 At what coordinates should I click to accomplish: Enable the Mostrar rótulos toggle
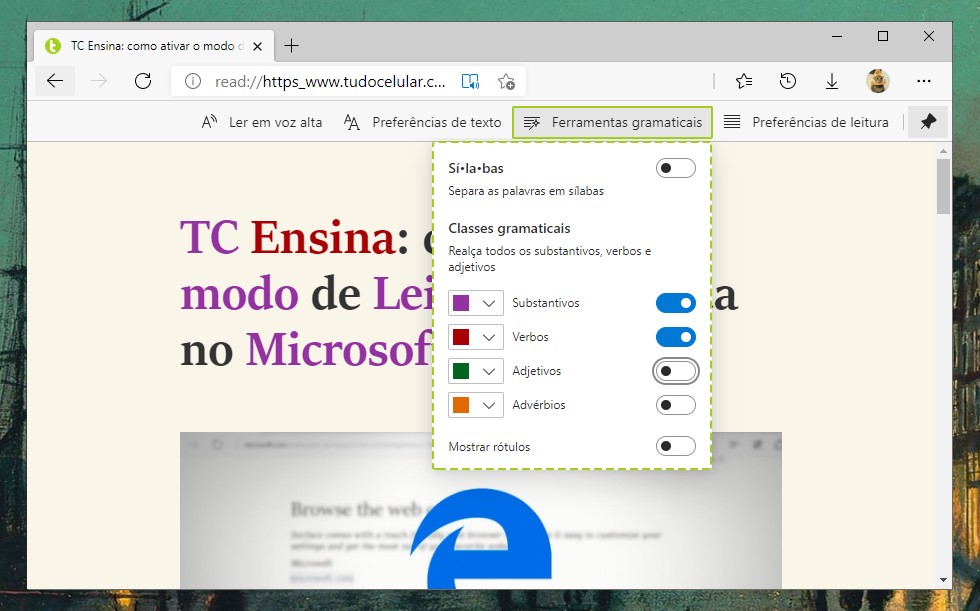coord(676,446)
